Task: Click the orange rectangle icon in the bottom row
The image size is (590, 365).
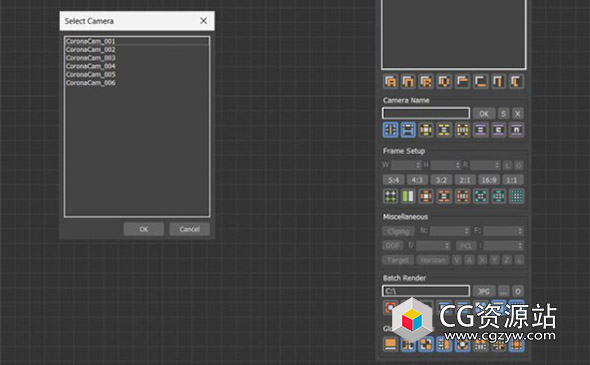Action: pyautogui.click(x=391, y=344)
